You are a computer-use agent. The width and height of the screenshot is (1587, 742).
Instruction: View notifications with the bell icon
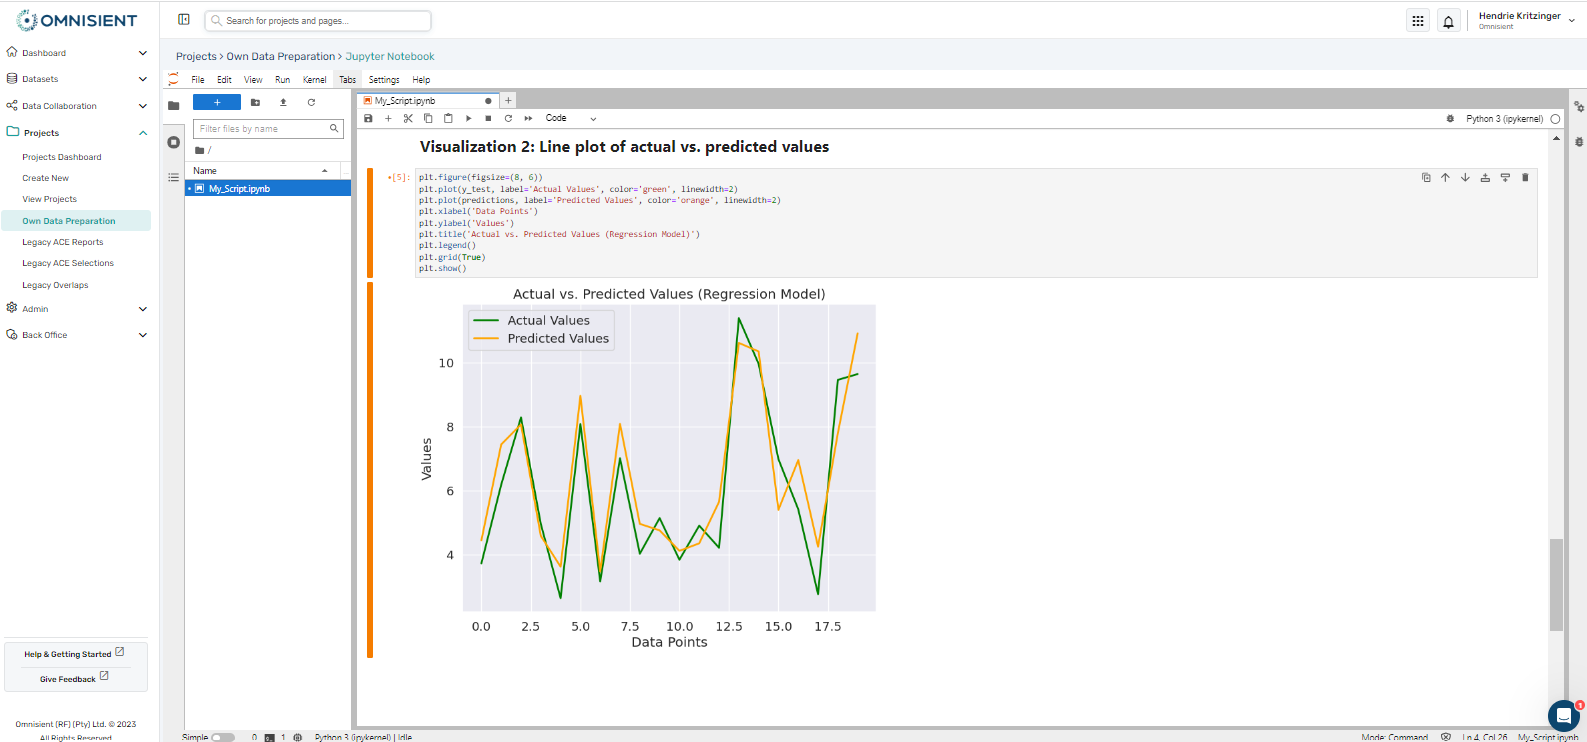coord(1448,21)
